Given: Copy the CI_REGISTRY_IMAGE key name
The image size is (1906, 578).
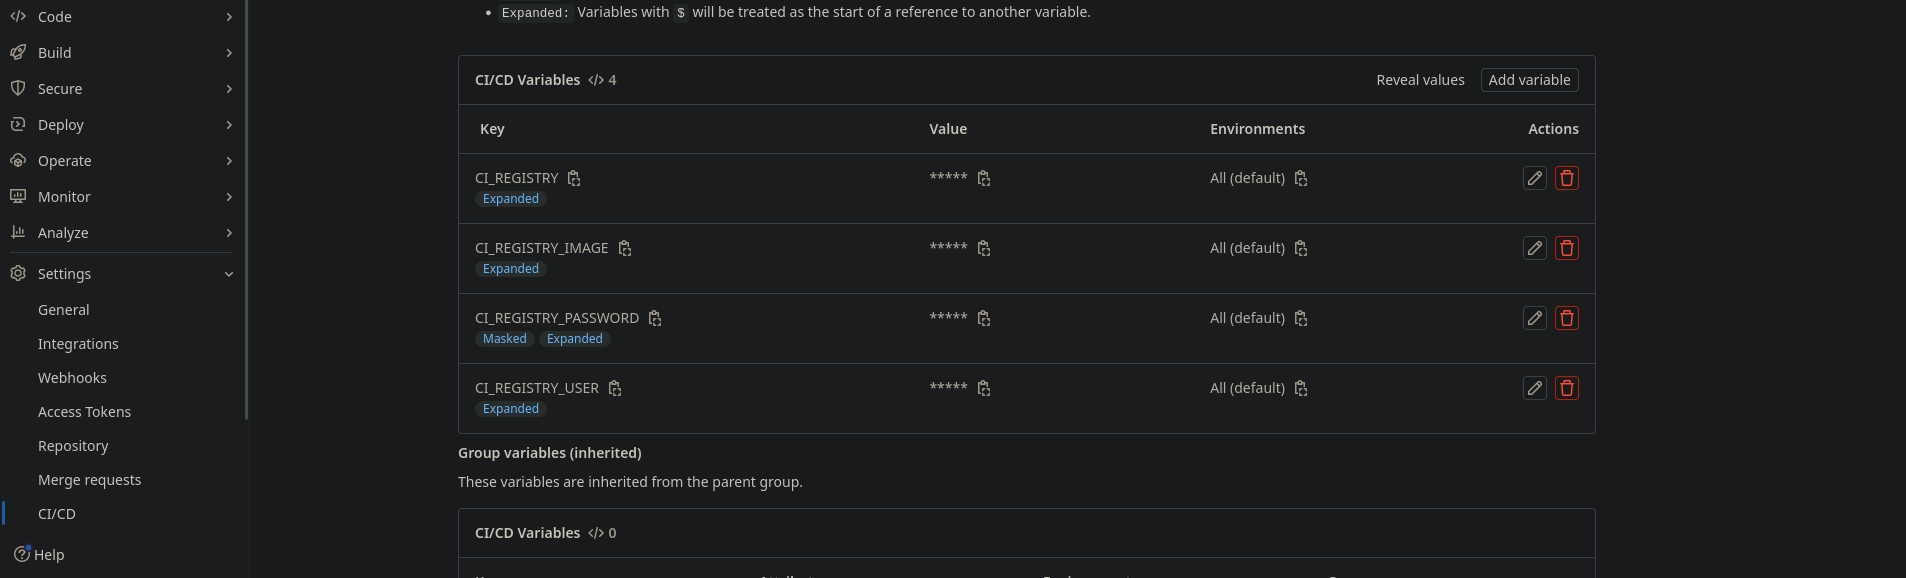Looking at the screenshot, I should tap(625, 248).
